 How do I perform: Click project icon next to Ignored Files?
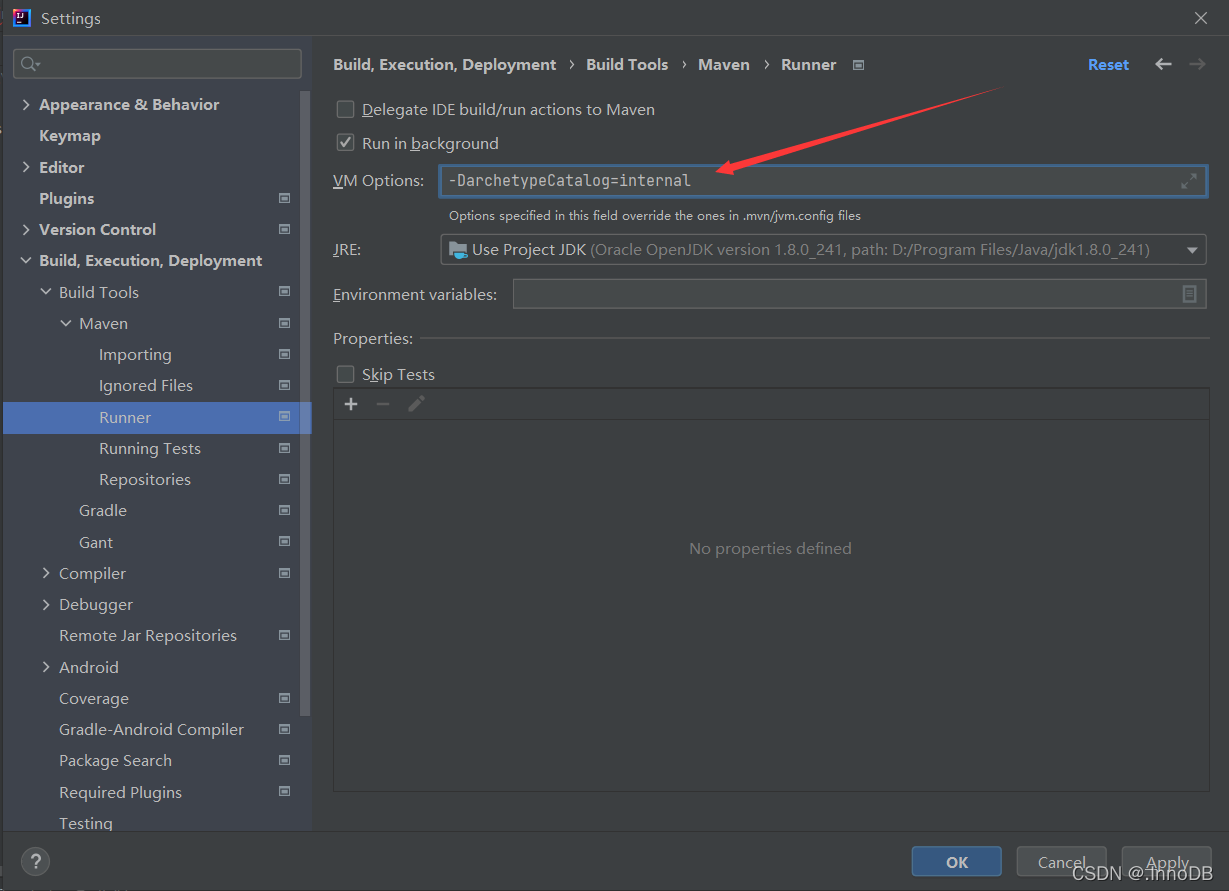coord(284,385)
